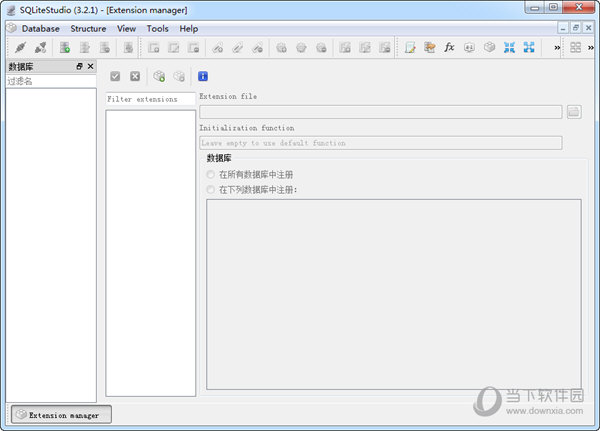The image size is (600, 431).
Task: Select the Extension manager taskbar tab
Action: [x=62, y=415]
